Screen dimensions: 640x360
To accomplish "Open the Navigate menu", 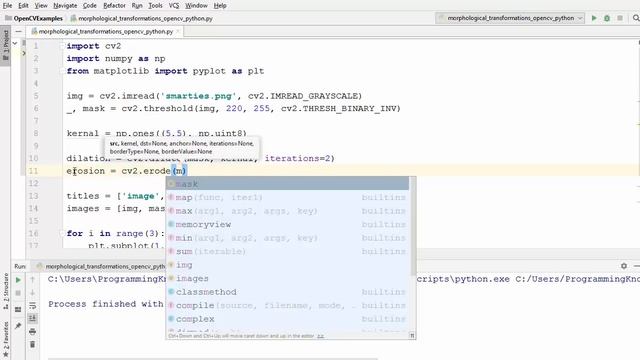I will tap(65, 6).
